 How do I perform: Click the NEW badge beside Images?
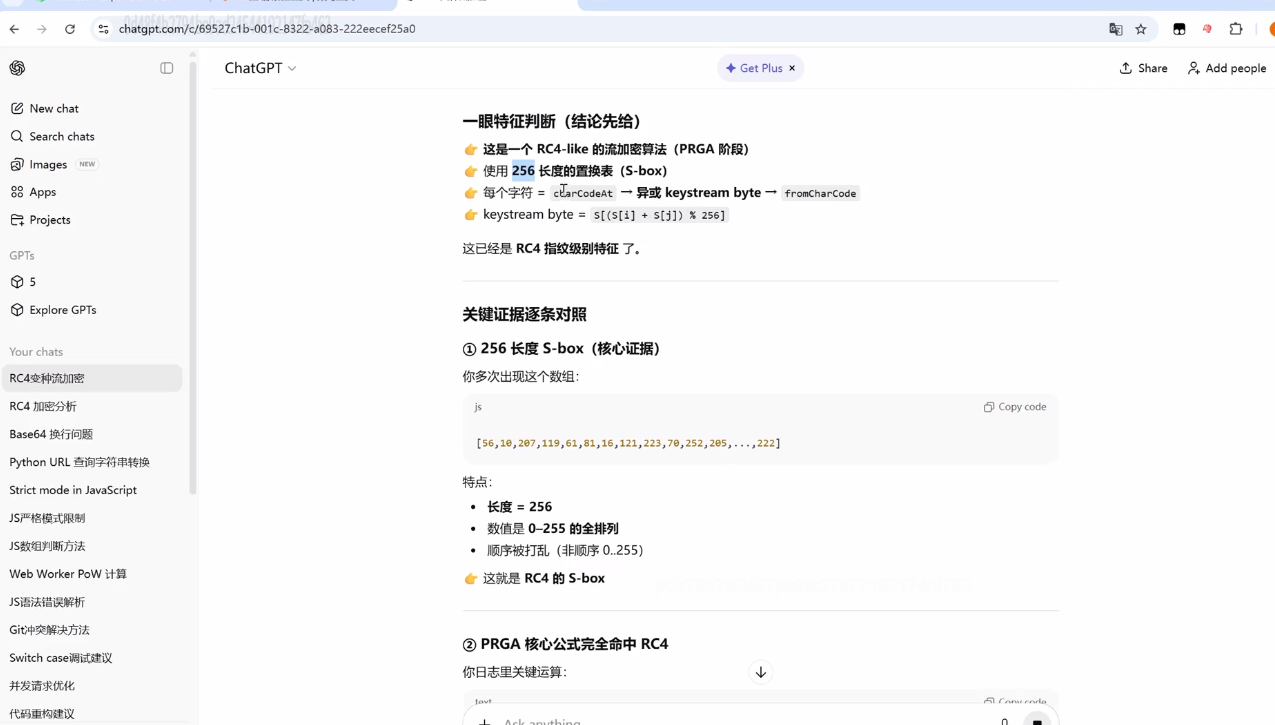(x=87, y=164)
